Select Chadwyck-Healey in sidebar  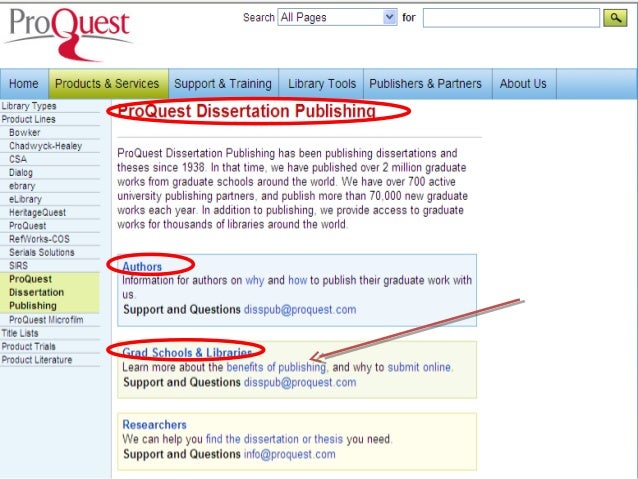coord(46,146)
